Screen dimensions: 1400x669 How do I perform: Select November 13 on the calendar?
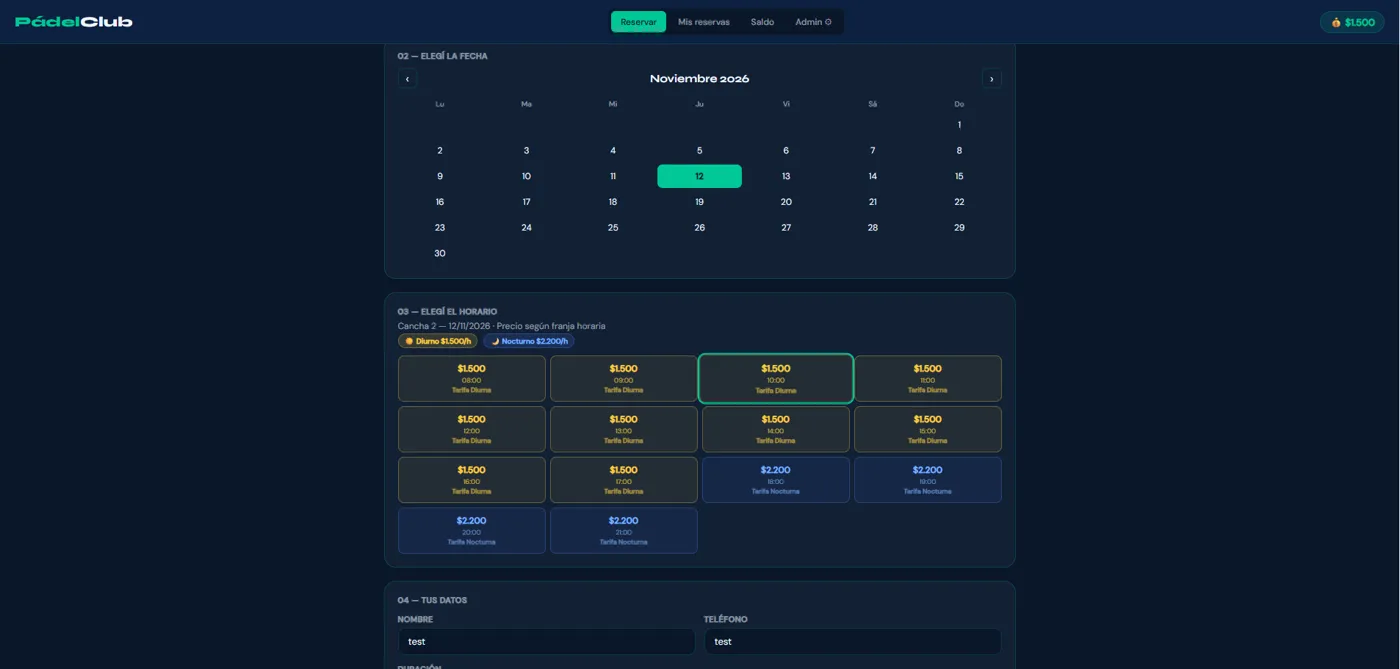786,176
